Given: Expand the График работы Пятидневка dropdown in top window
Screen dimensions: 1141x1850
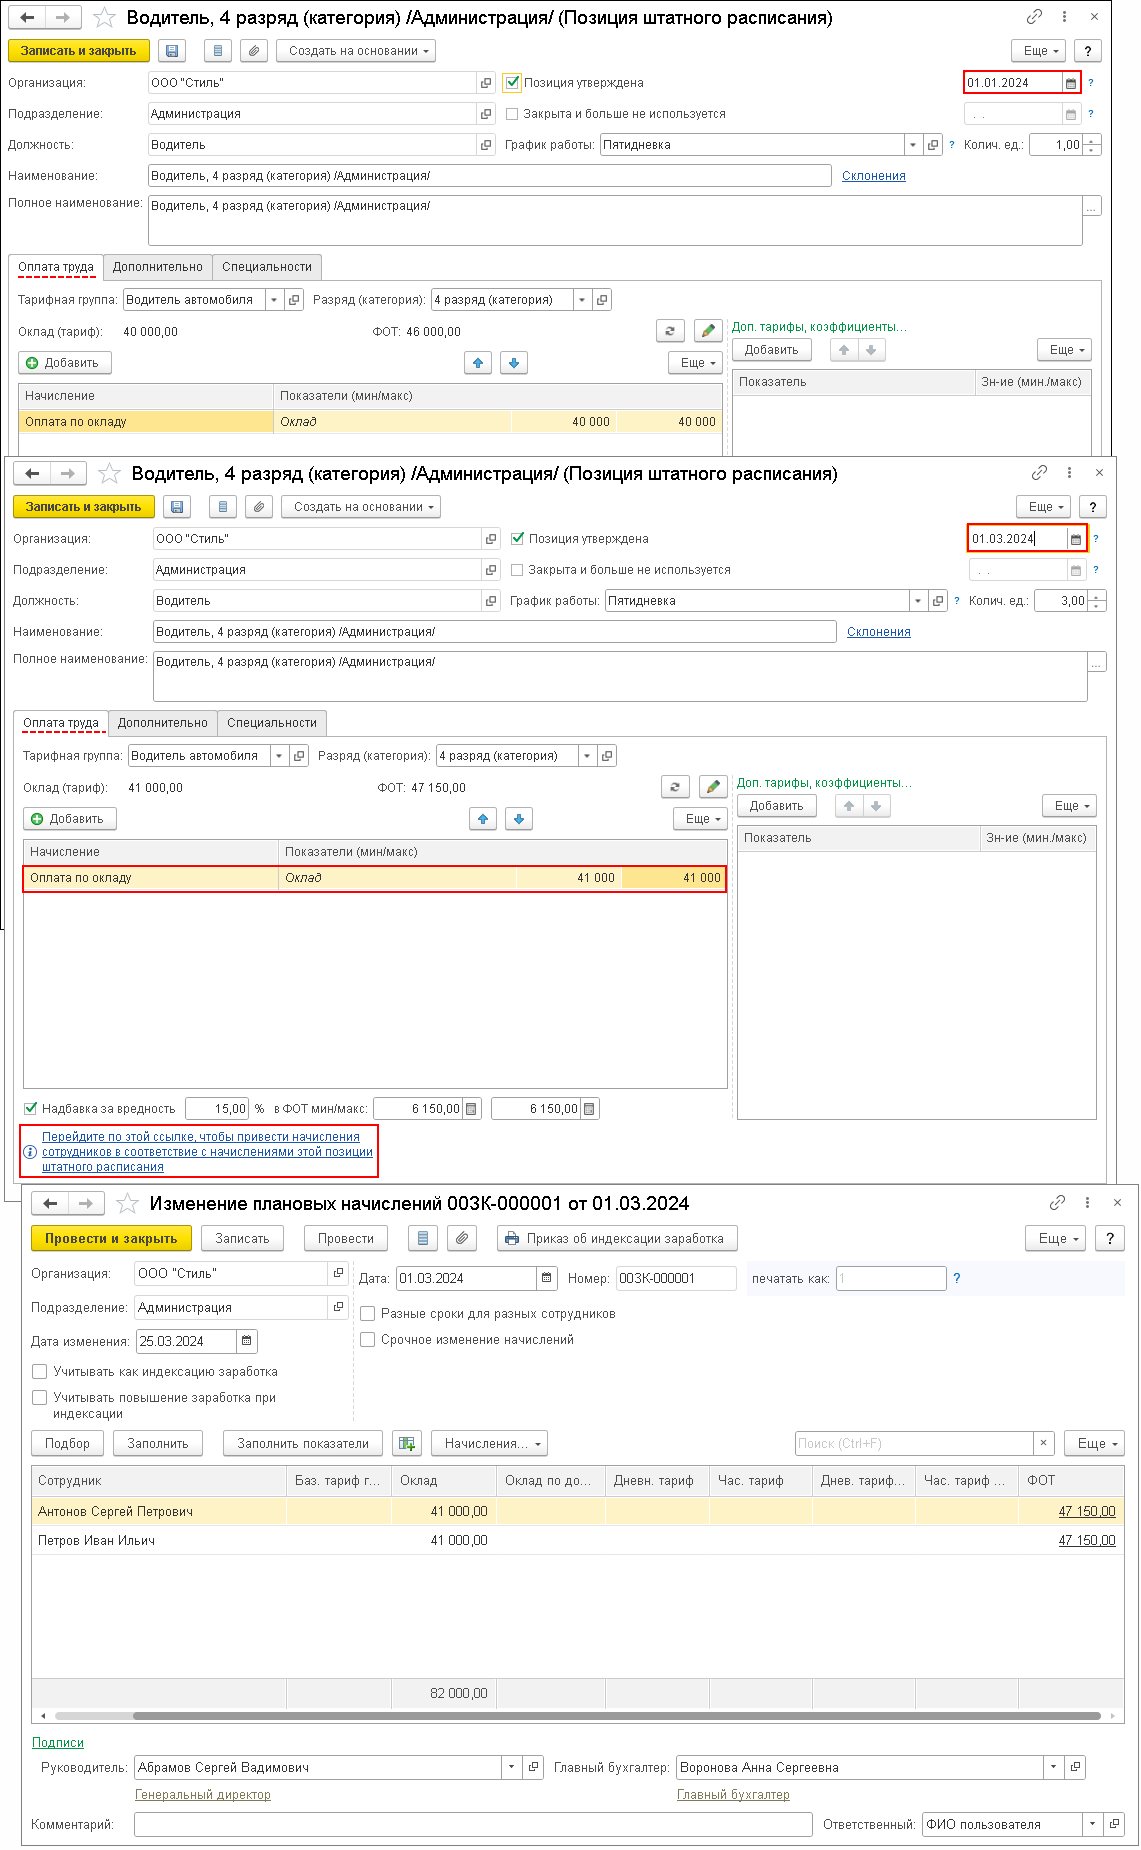Looking at the screenshot, I should [912, 145].
